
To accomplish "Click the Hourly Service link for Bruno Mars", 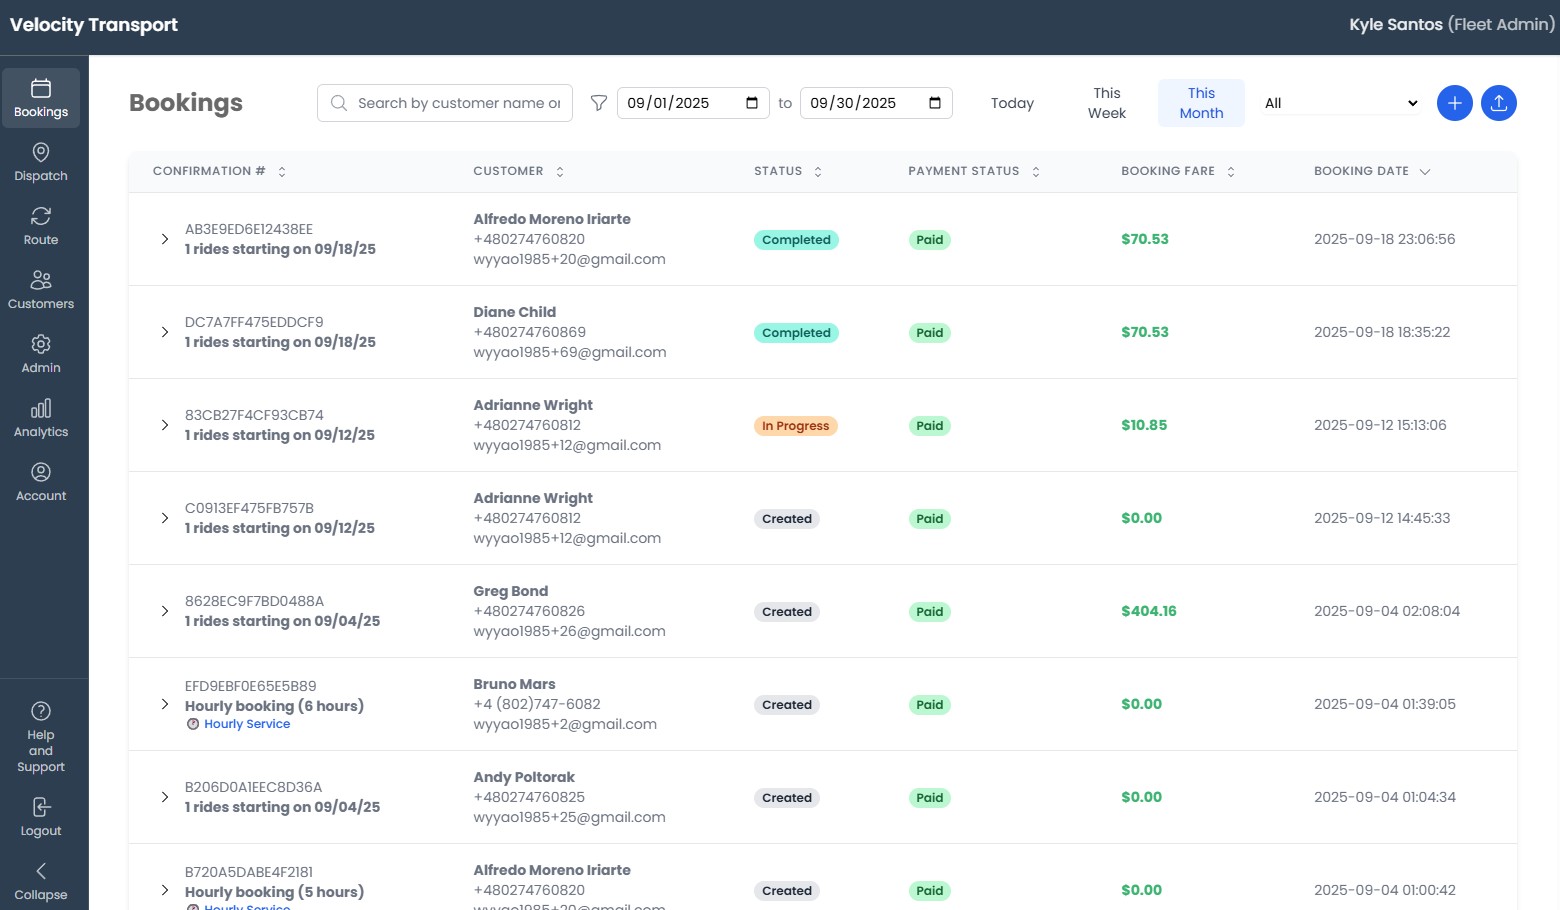I will tap(247, 724).
